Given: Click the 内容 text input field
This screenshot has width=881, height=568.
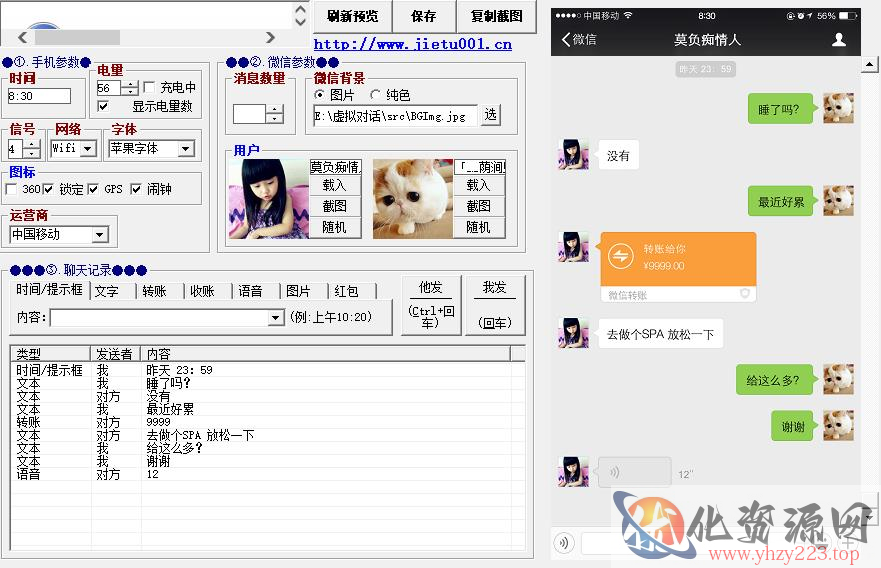Looking at the screenshot, I should (x=159, y=318).
